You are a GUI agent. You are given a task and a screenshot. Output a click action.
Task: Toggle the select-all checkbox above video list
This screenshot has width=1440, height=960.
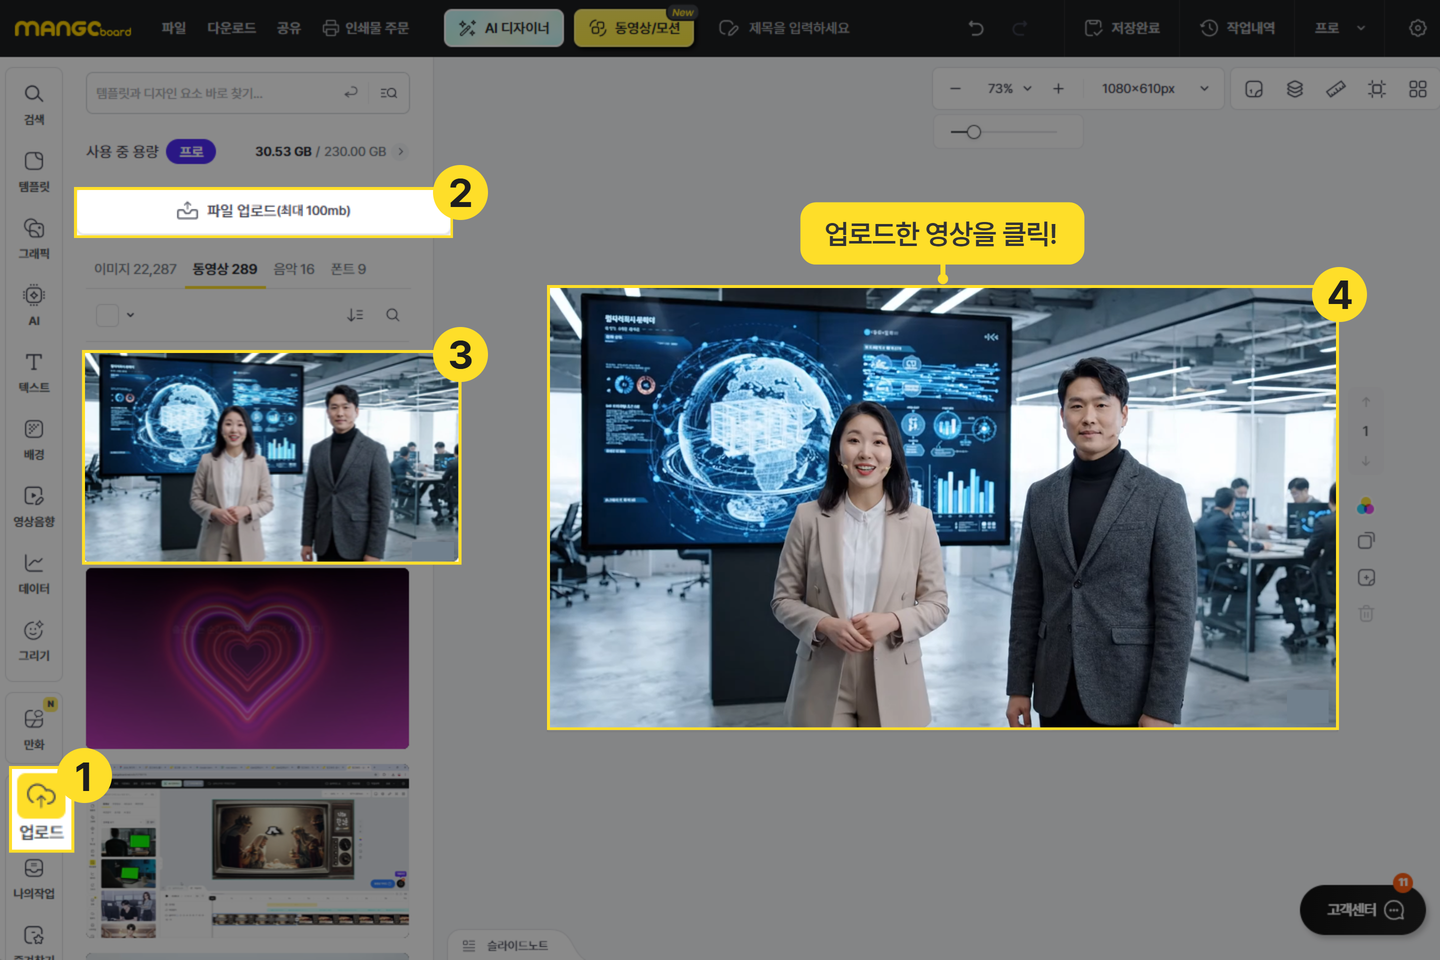pos(108,315)
